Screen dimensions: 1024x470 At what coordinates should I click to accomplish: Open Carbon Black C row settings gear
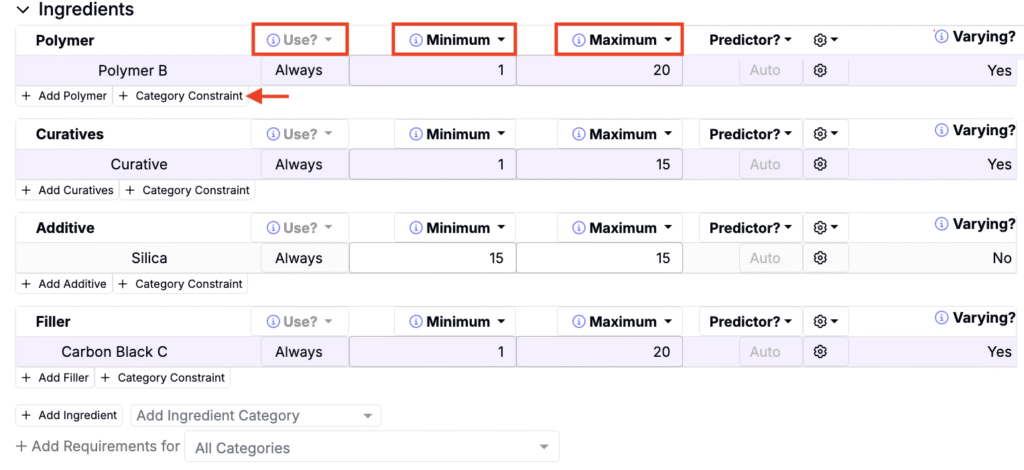820,352
